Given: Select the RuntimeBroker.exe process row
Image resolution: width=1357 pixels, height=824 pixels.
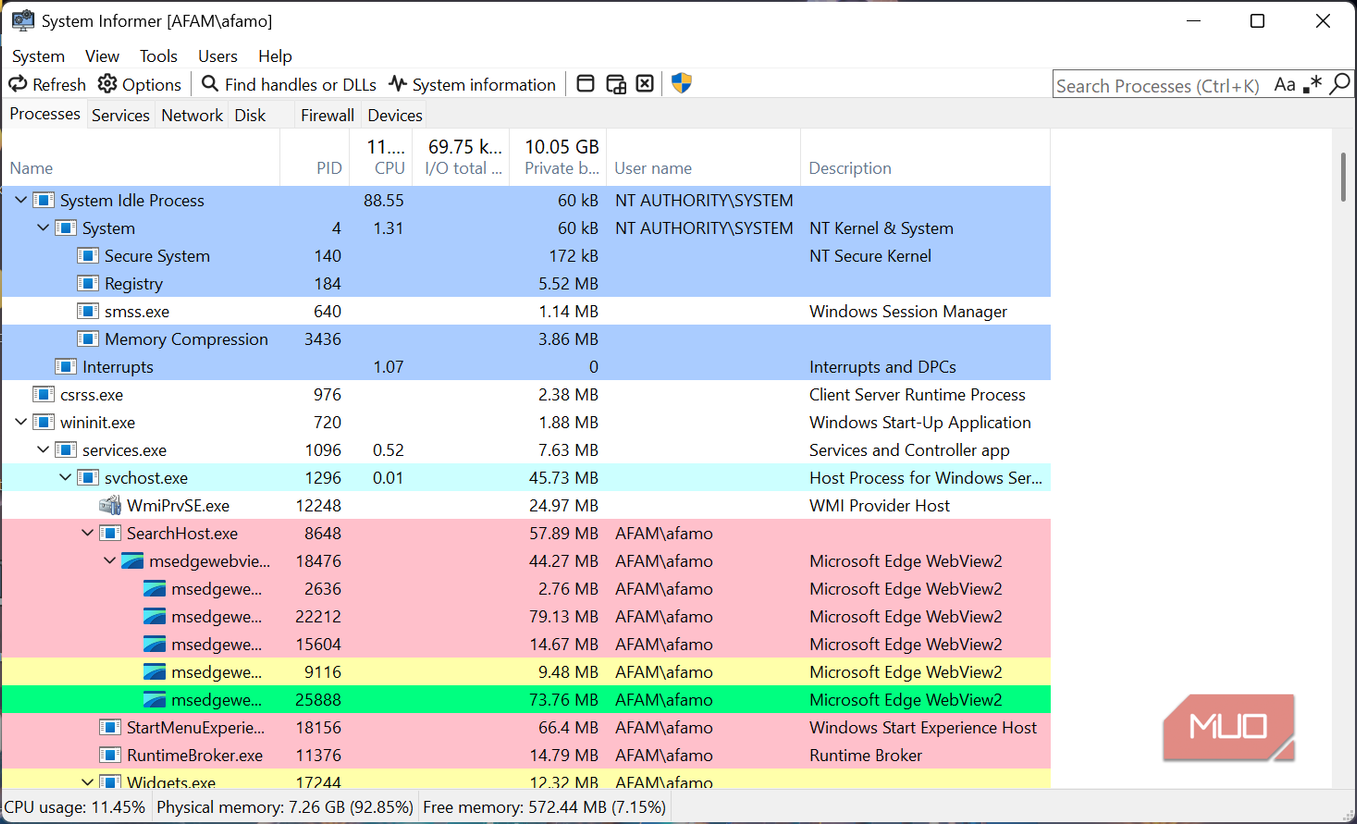Looking at the screenshot, I should click(526, 755).
